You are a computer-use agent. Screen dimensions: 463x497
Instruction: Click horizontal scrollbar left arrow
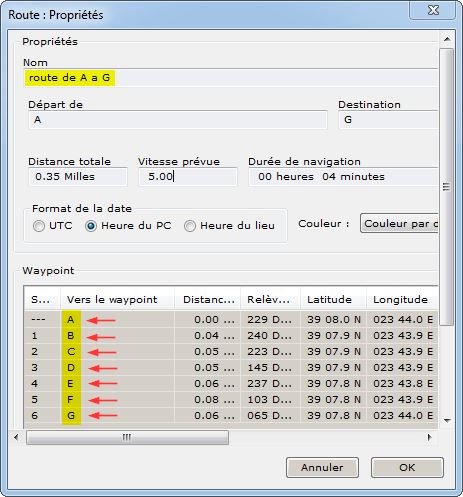click(x=16, y=437)
